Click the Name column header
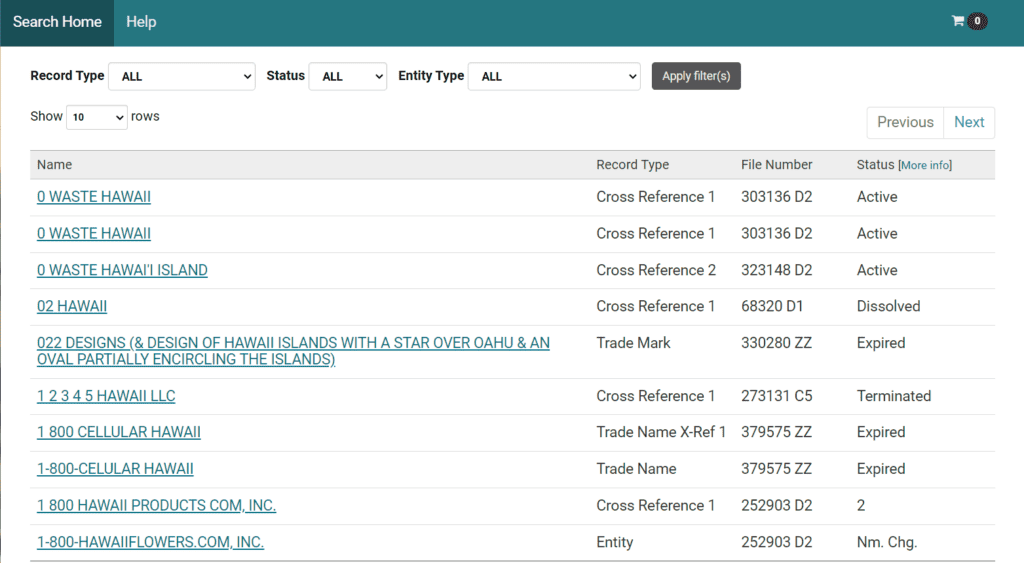 click(55, 165)
